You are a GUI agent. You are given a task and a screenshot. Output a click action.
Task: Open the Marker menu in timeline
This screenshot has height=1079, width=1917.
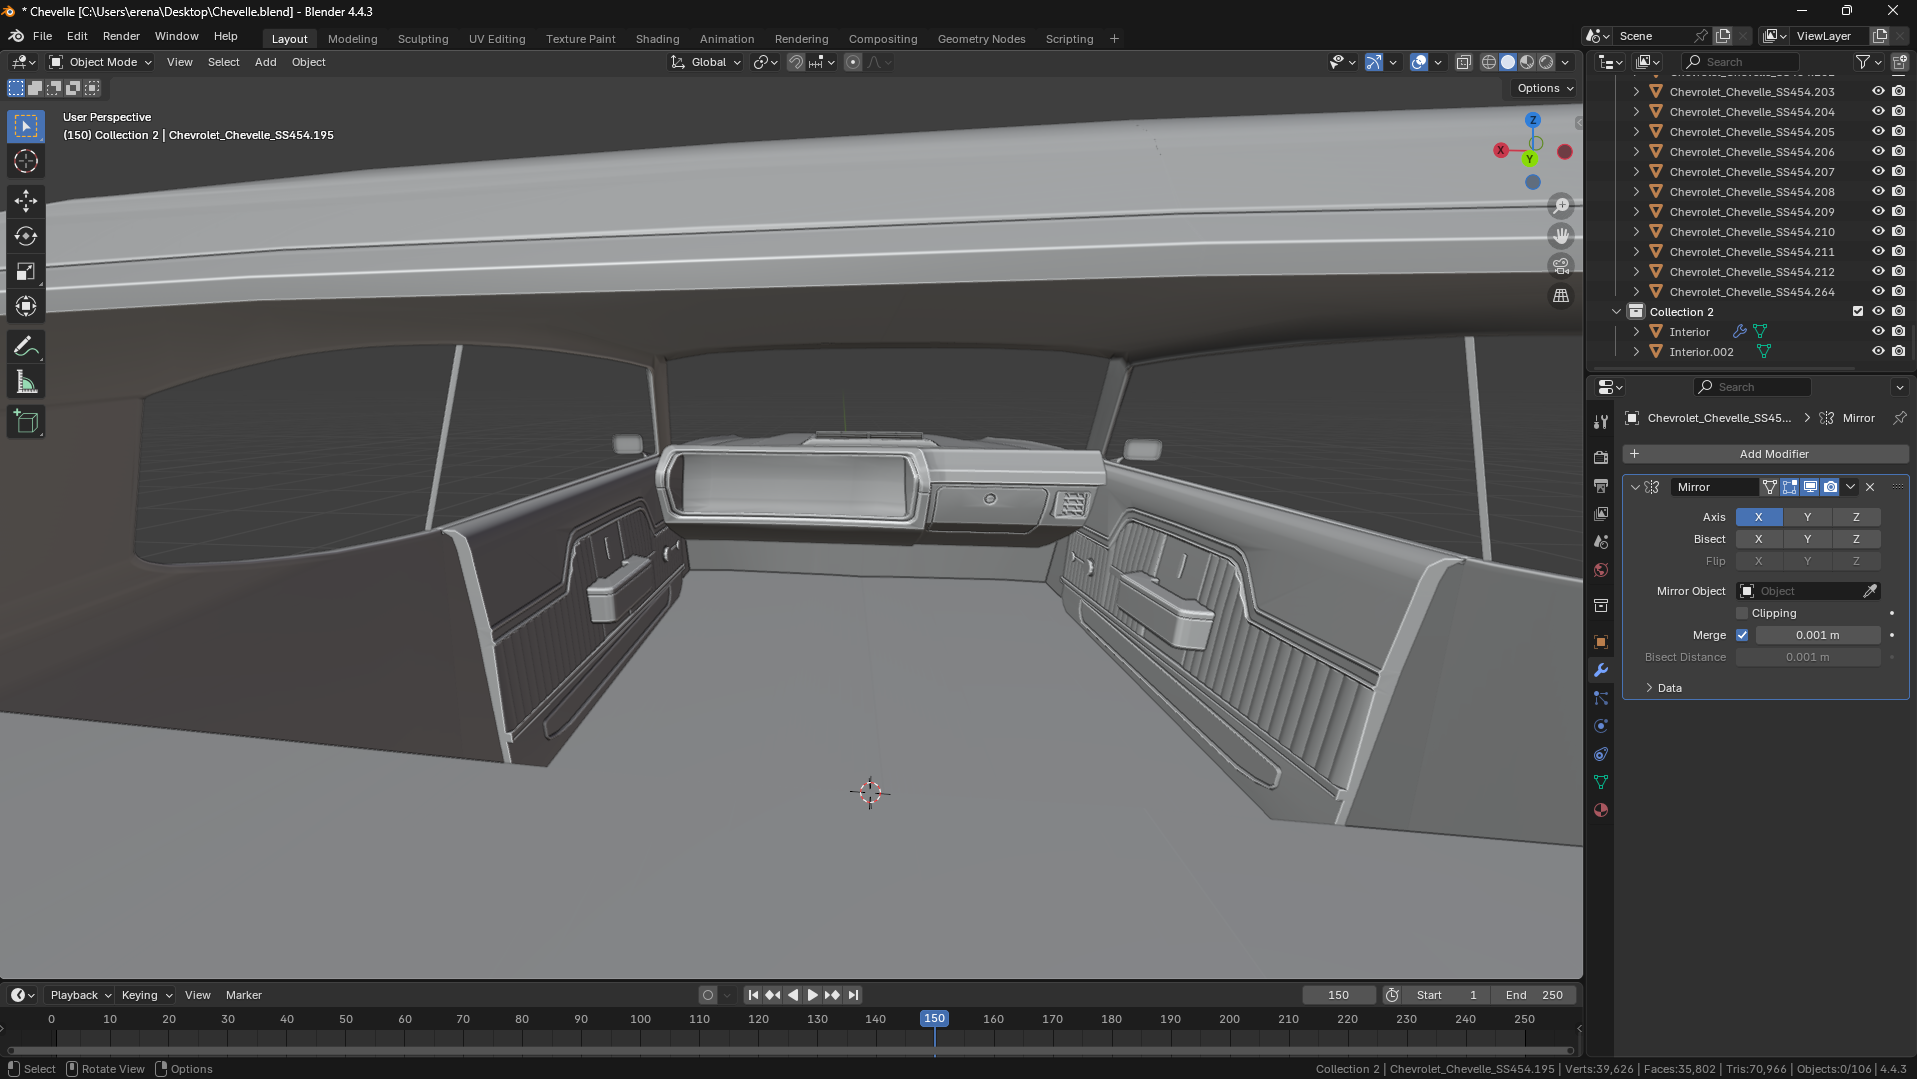click(x=243, y=995)
